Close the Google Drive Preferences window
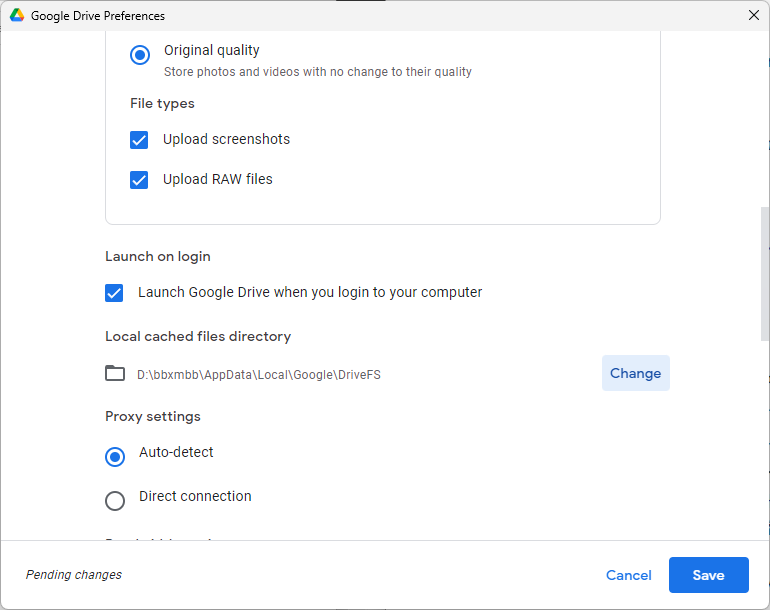The image size is (770, 610). 753,15
